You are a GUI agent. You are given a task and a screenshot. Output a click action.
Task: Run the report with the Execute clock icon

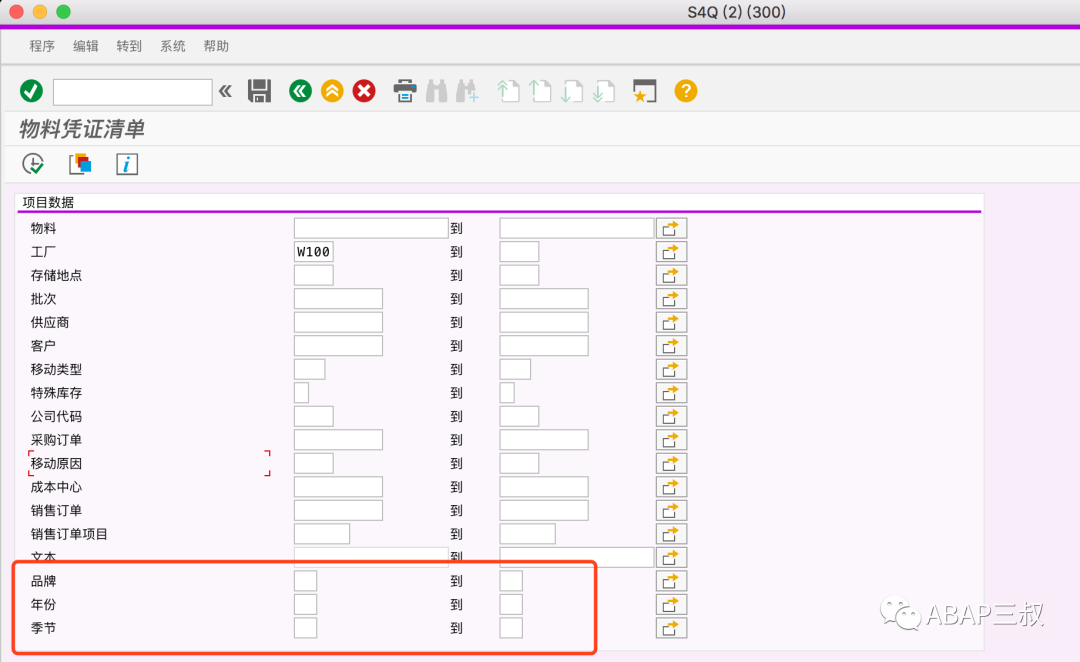click(33, 164)
